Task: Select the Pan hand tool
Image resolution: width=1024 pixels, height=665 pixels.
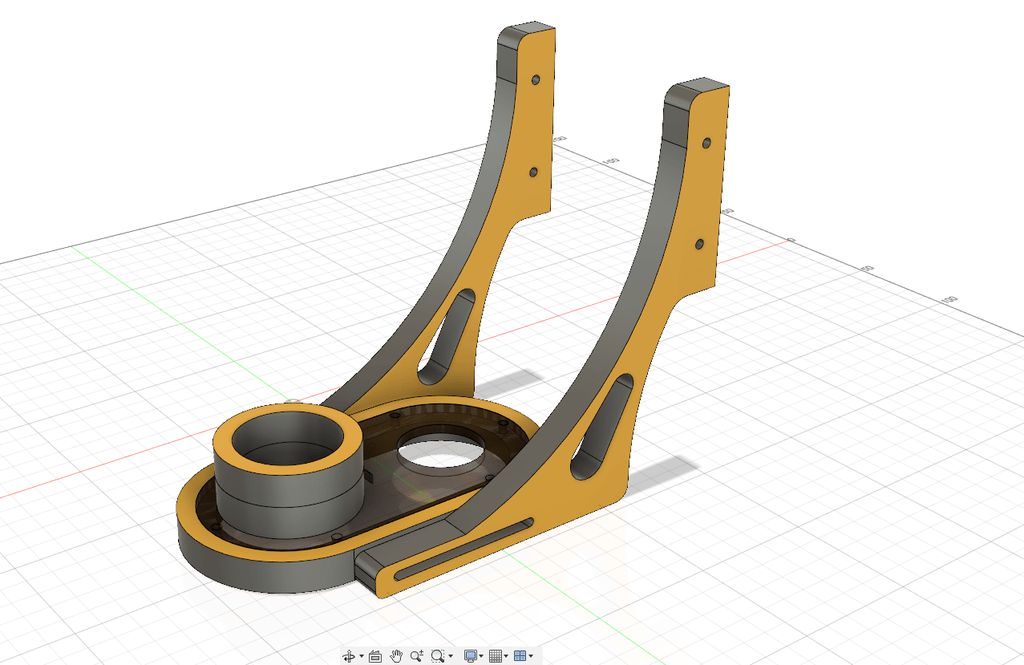Action: click(x=396, y=656)
